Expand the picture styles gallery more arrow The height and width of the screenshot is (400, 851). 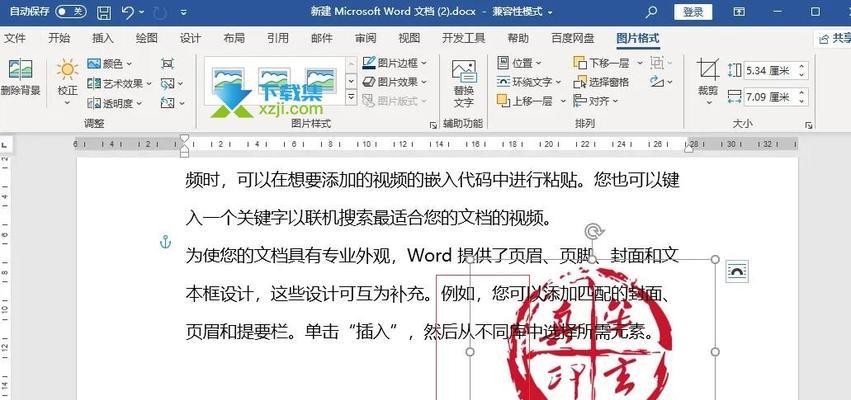pyautogui.click(x=351, y=98)
